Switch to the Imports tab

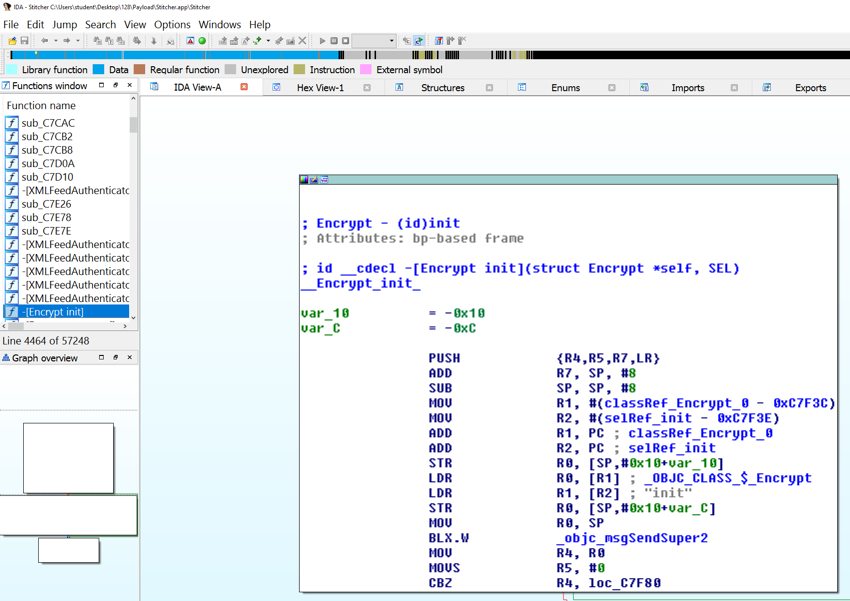pos(687,88)
